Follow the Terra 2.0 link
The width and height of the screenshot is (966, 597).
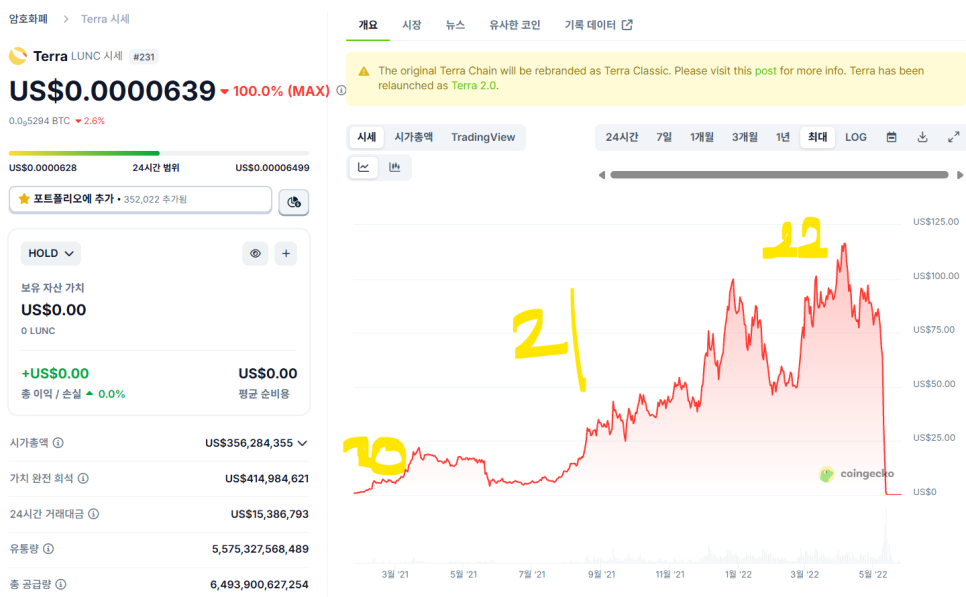coord(473,86)
